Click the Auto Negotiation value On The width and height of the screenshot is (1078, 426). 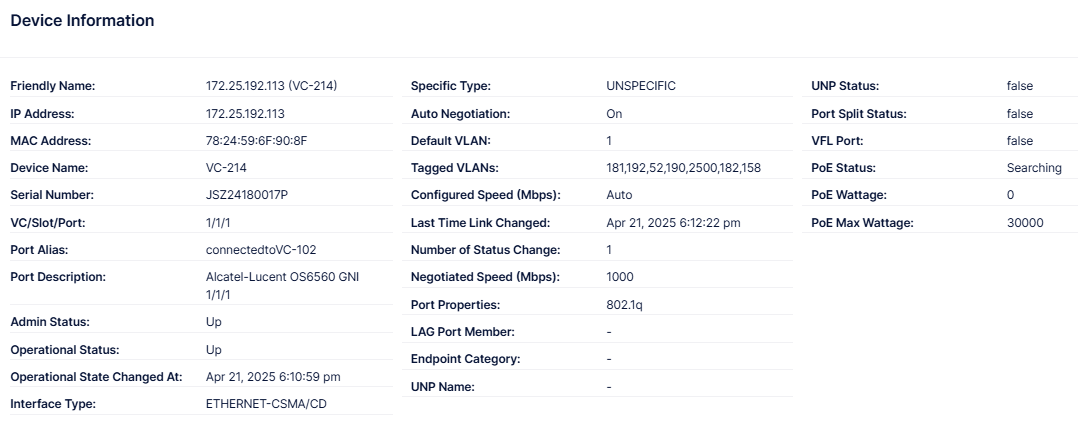tap(614, 114)
